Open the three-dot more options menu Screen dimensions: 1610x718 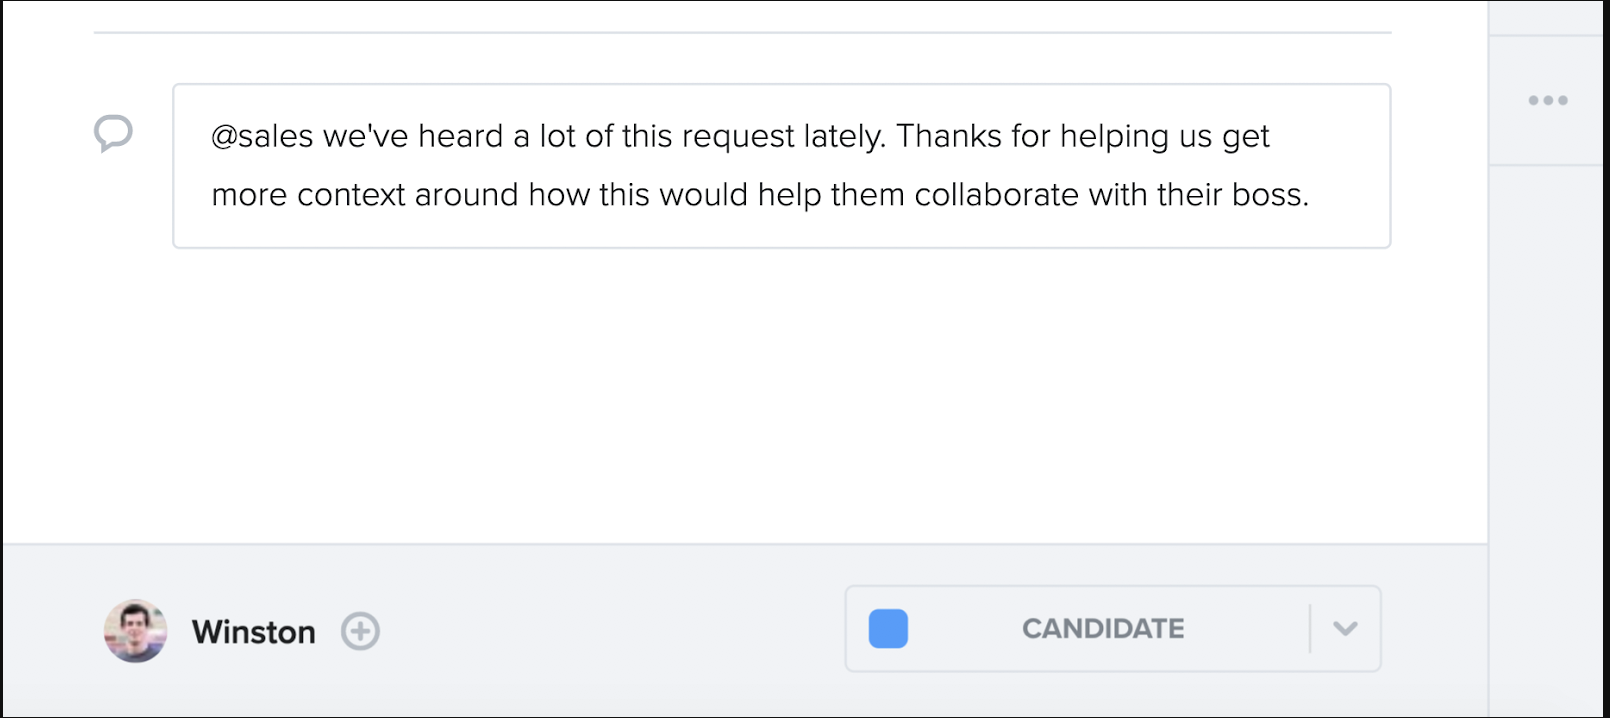(1548, 100)
